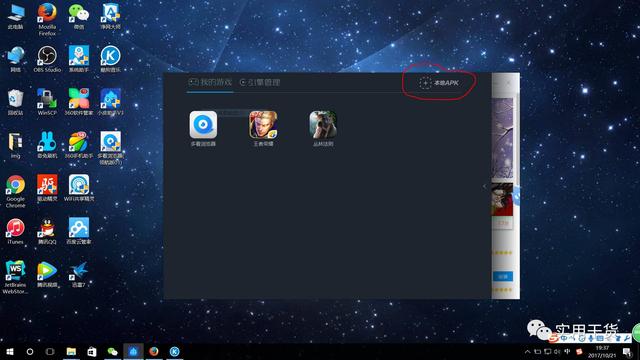640x360 pixels.
Task: Switch to Firefox on the taskbar
Action: (x=154, y=351)
